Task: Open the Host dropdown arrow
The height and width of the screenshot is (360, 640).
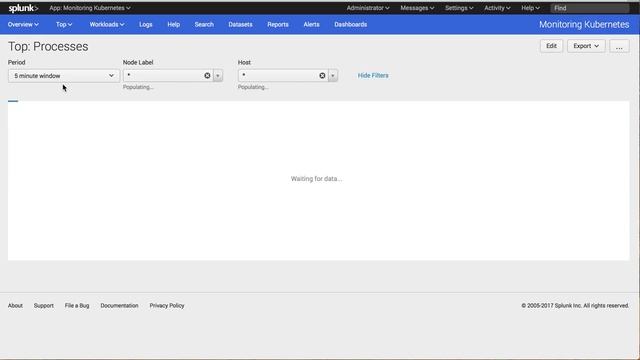Action: click(333, 76)
